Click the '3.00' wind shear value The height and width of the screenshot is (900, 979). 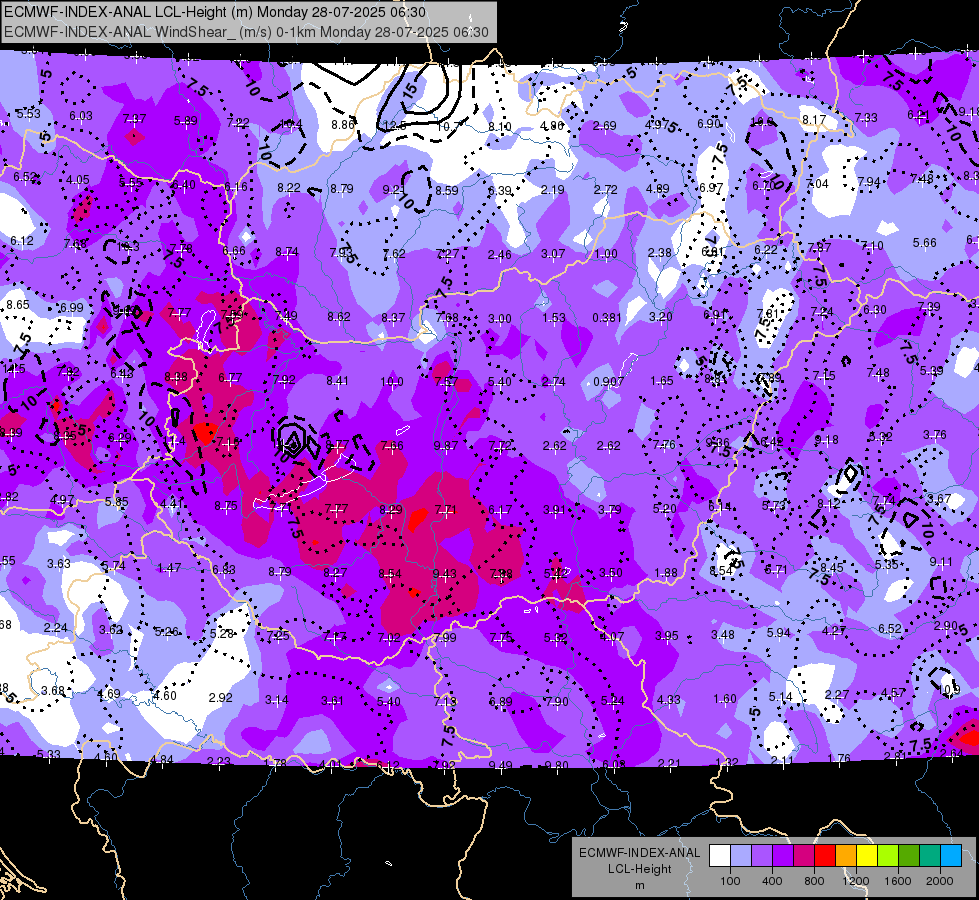pos(499,319)
